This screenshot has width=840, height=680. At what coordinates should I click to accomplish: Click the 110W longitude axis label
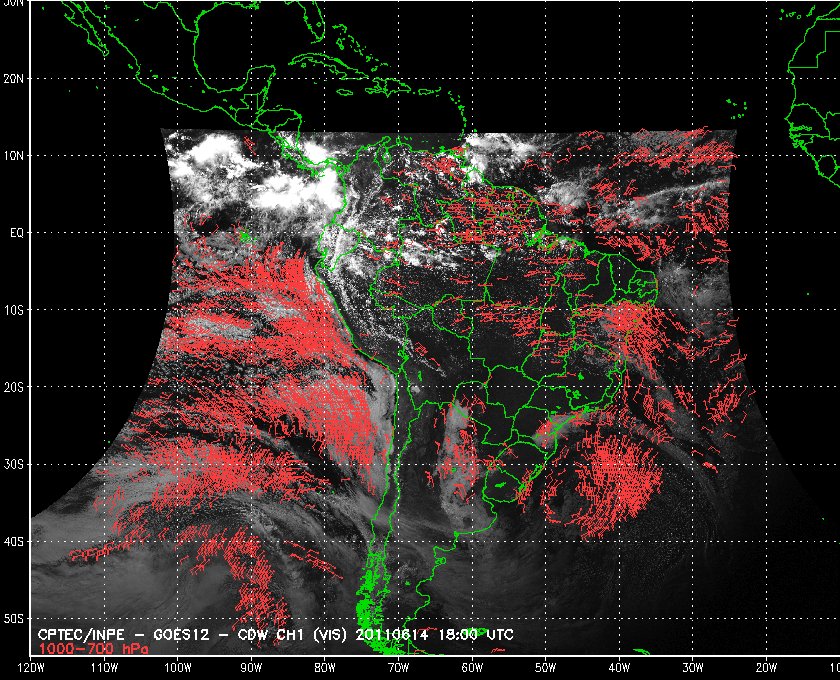[104, 668]
